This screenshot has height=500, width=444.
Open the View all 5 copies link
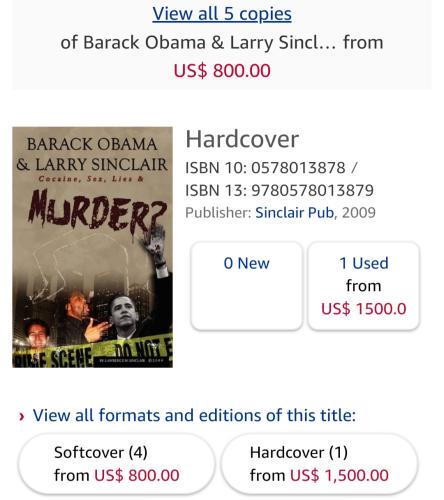tap(222, 14)
